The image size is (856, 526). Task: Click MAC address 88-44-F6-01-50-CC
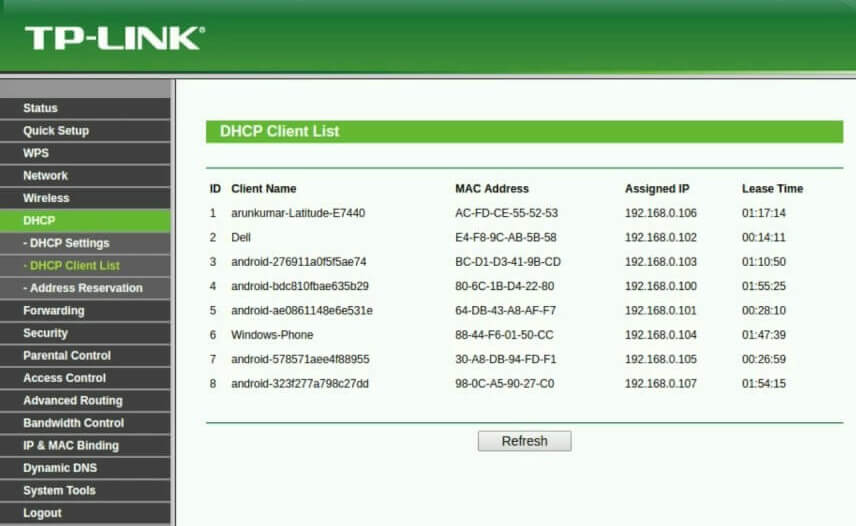(504, 334)
